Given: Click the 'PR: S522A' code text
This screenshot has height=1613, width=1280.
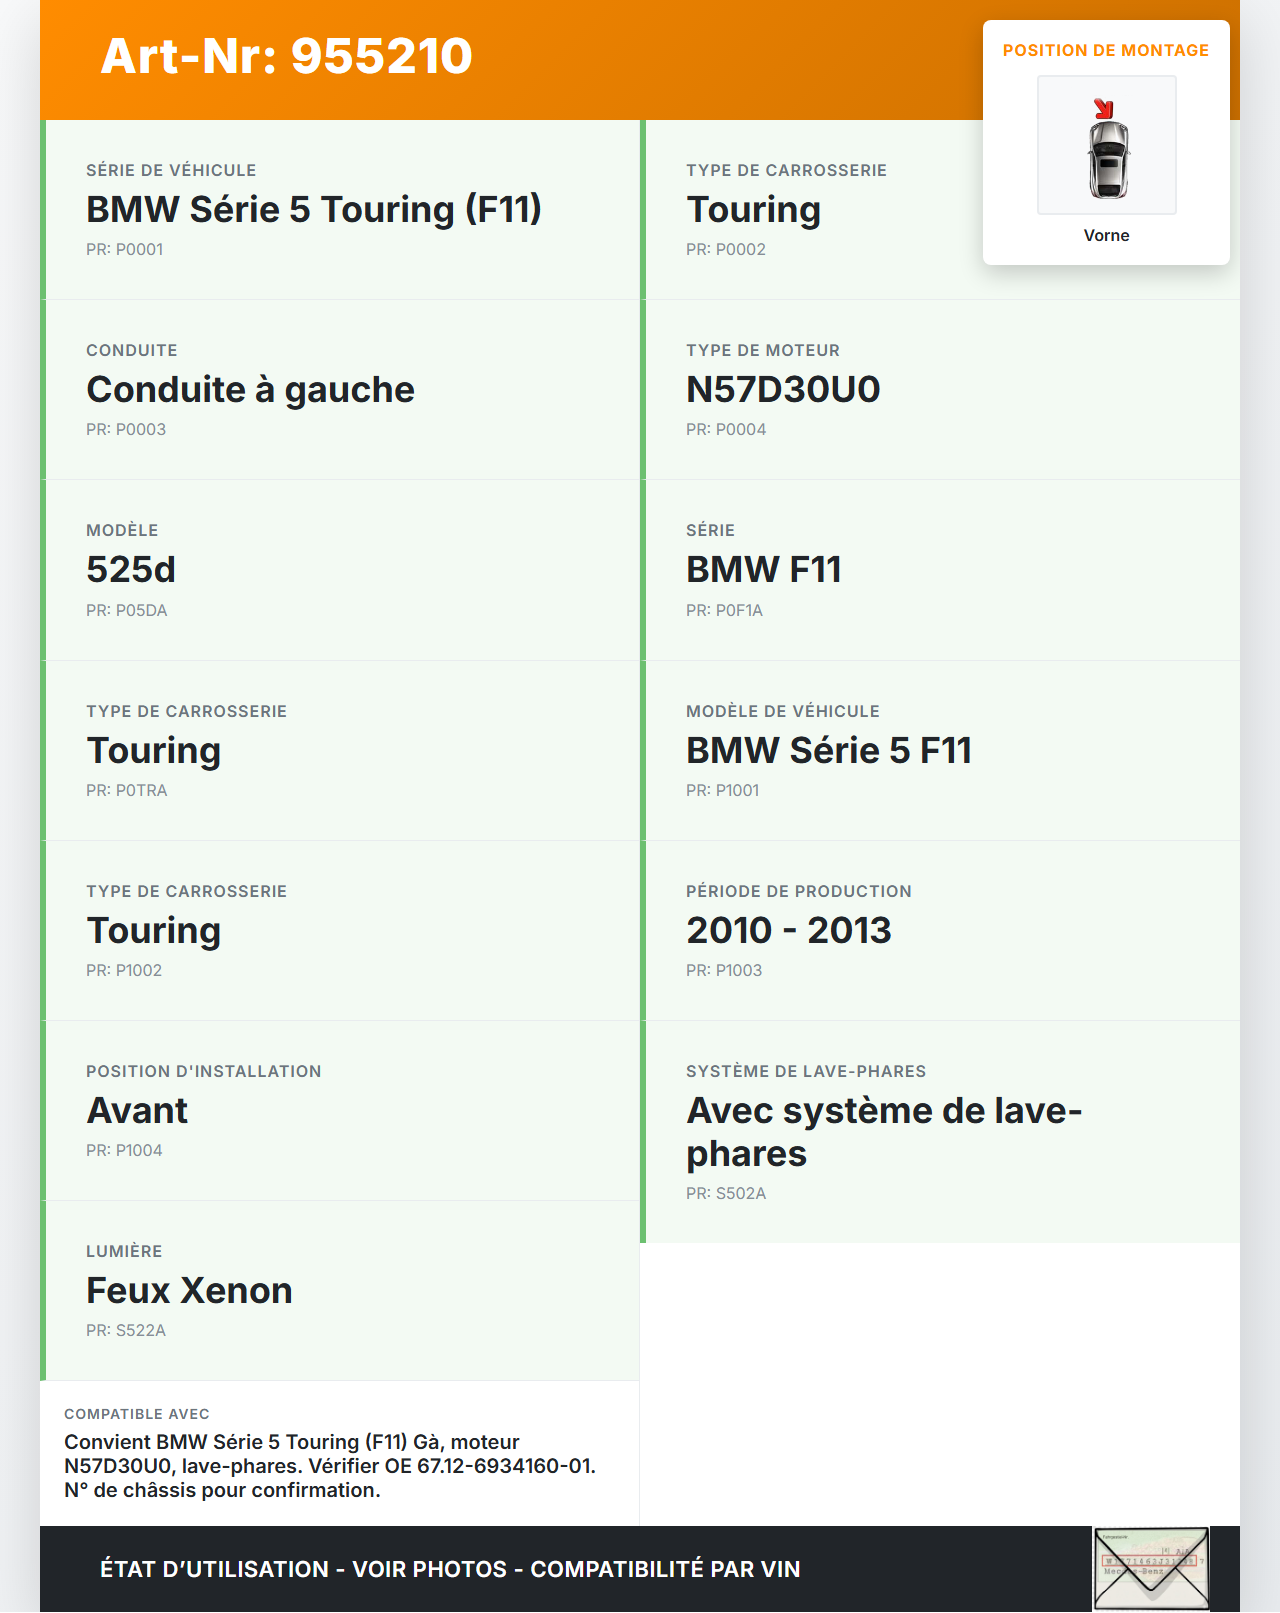Looking at the screenshot, I should (126, 1331).
